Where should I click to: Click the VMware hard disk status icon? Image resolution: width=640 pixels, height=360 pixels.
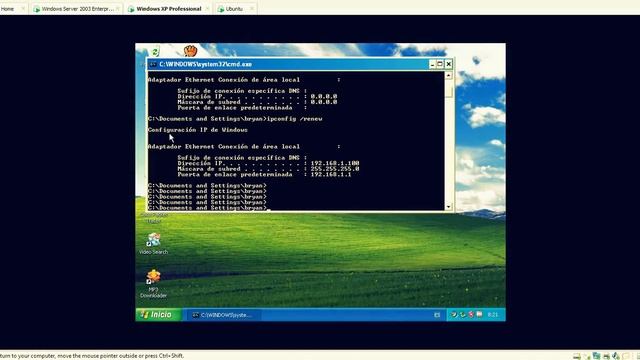577,356
